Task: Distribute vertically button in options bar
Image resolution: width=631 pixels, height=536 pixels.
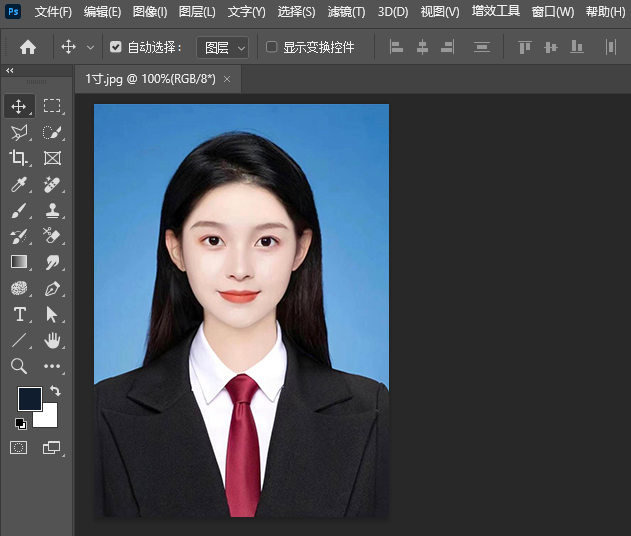Action: (482, 47)
